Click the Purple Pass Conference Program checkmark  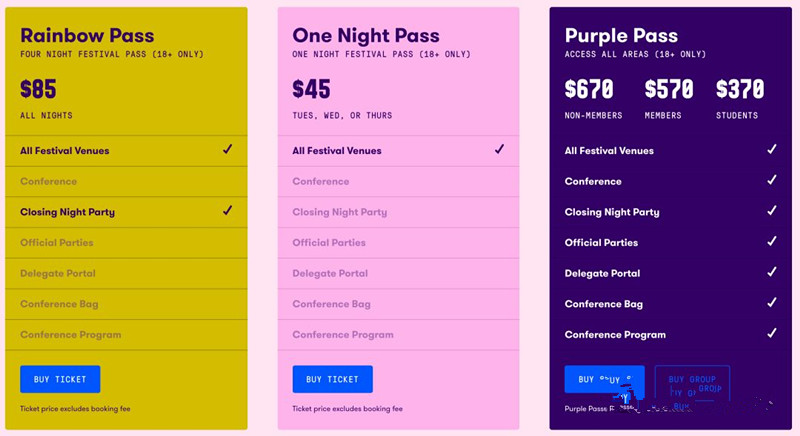click(772, 334)
